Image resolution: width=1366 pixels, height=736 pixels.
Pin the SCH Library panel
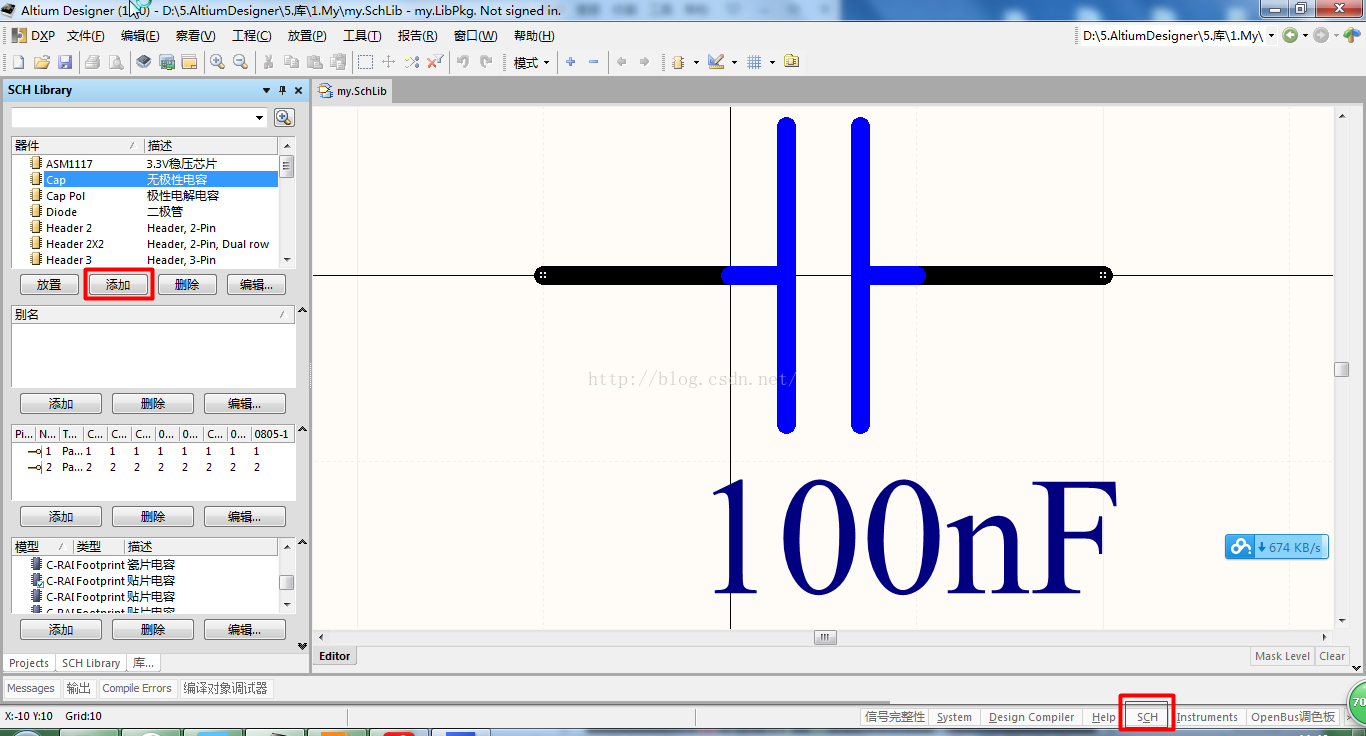282,90
